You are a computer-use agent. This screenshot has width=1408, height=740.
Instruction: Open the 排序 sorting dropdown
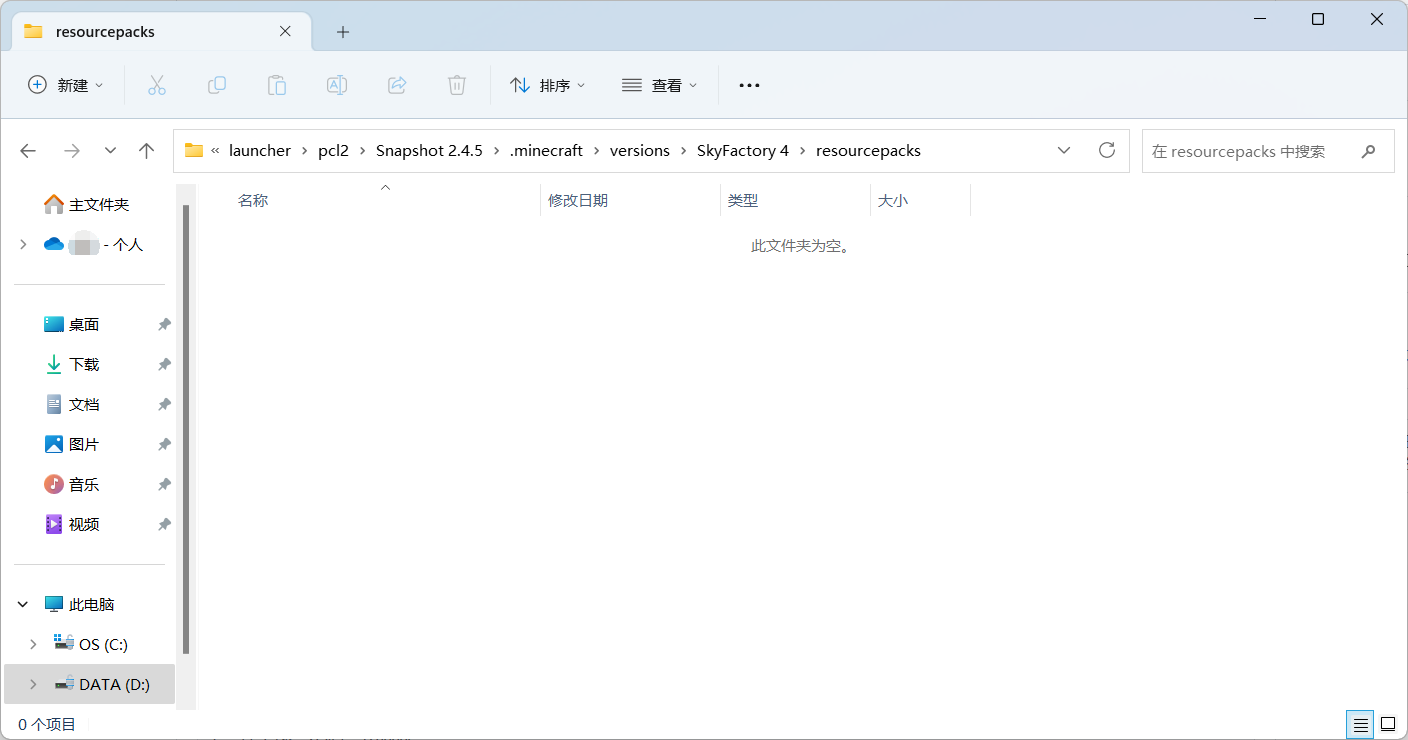tap(548, 85)
